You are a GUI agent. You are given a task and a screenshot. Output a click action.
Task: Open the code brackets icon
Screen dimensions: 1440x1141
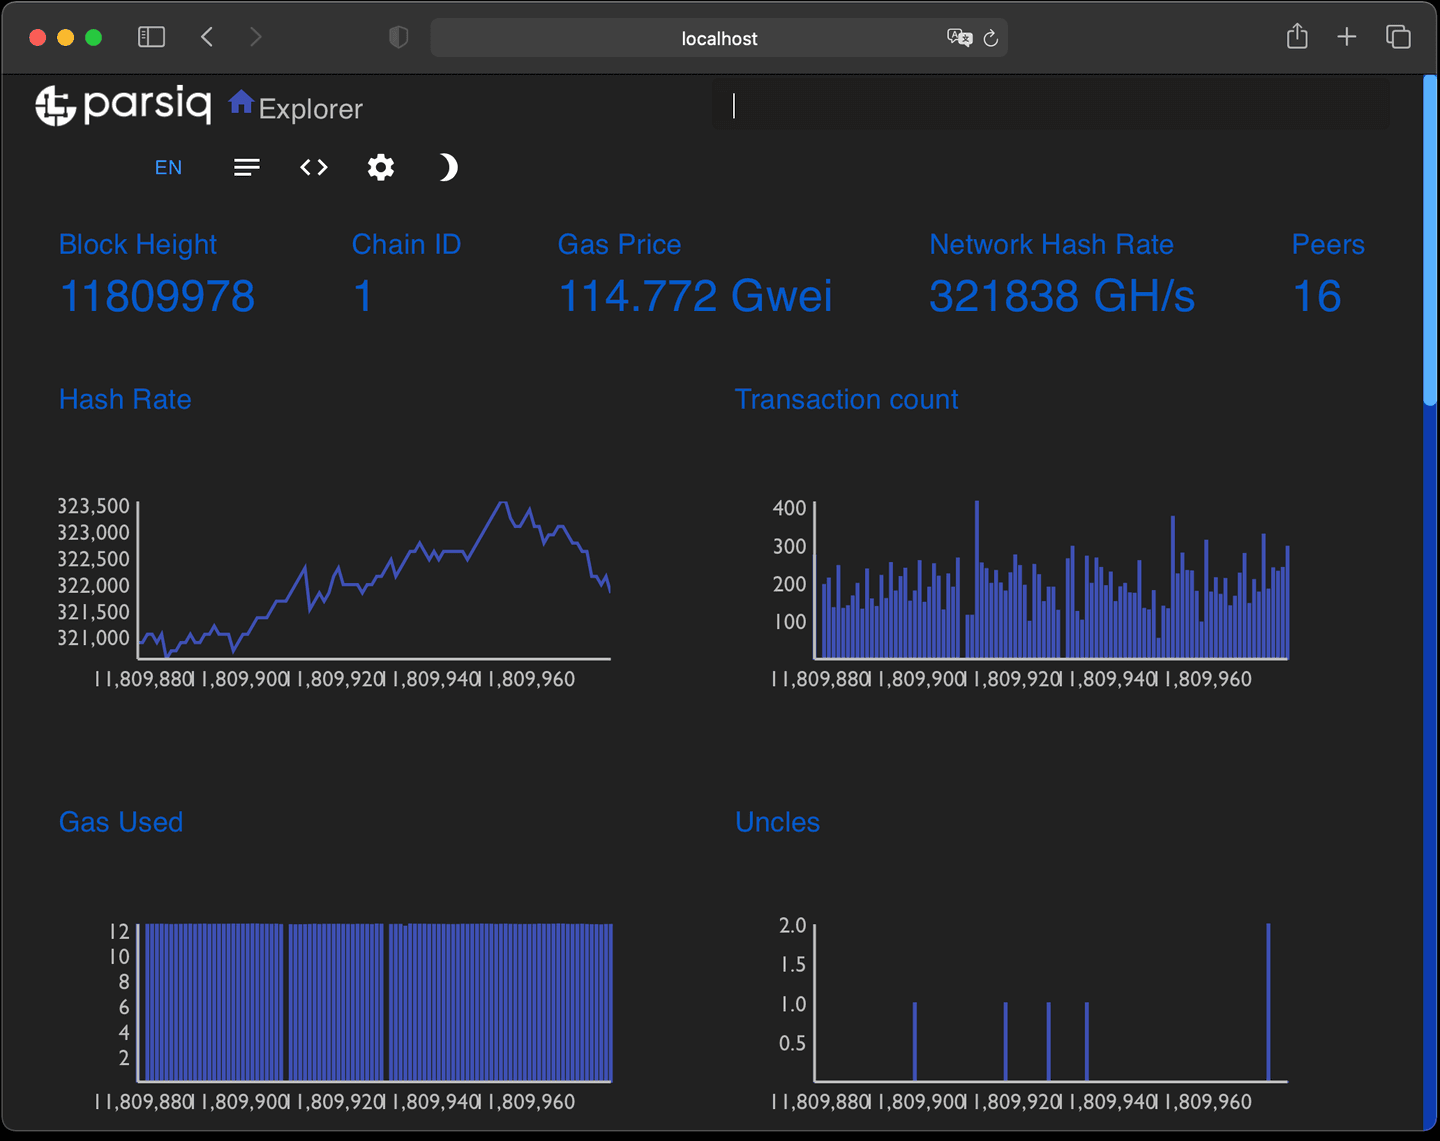(x=314, y=167)
